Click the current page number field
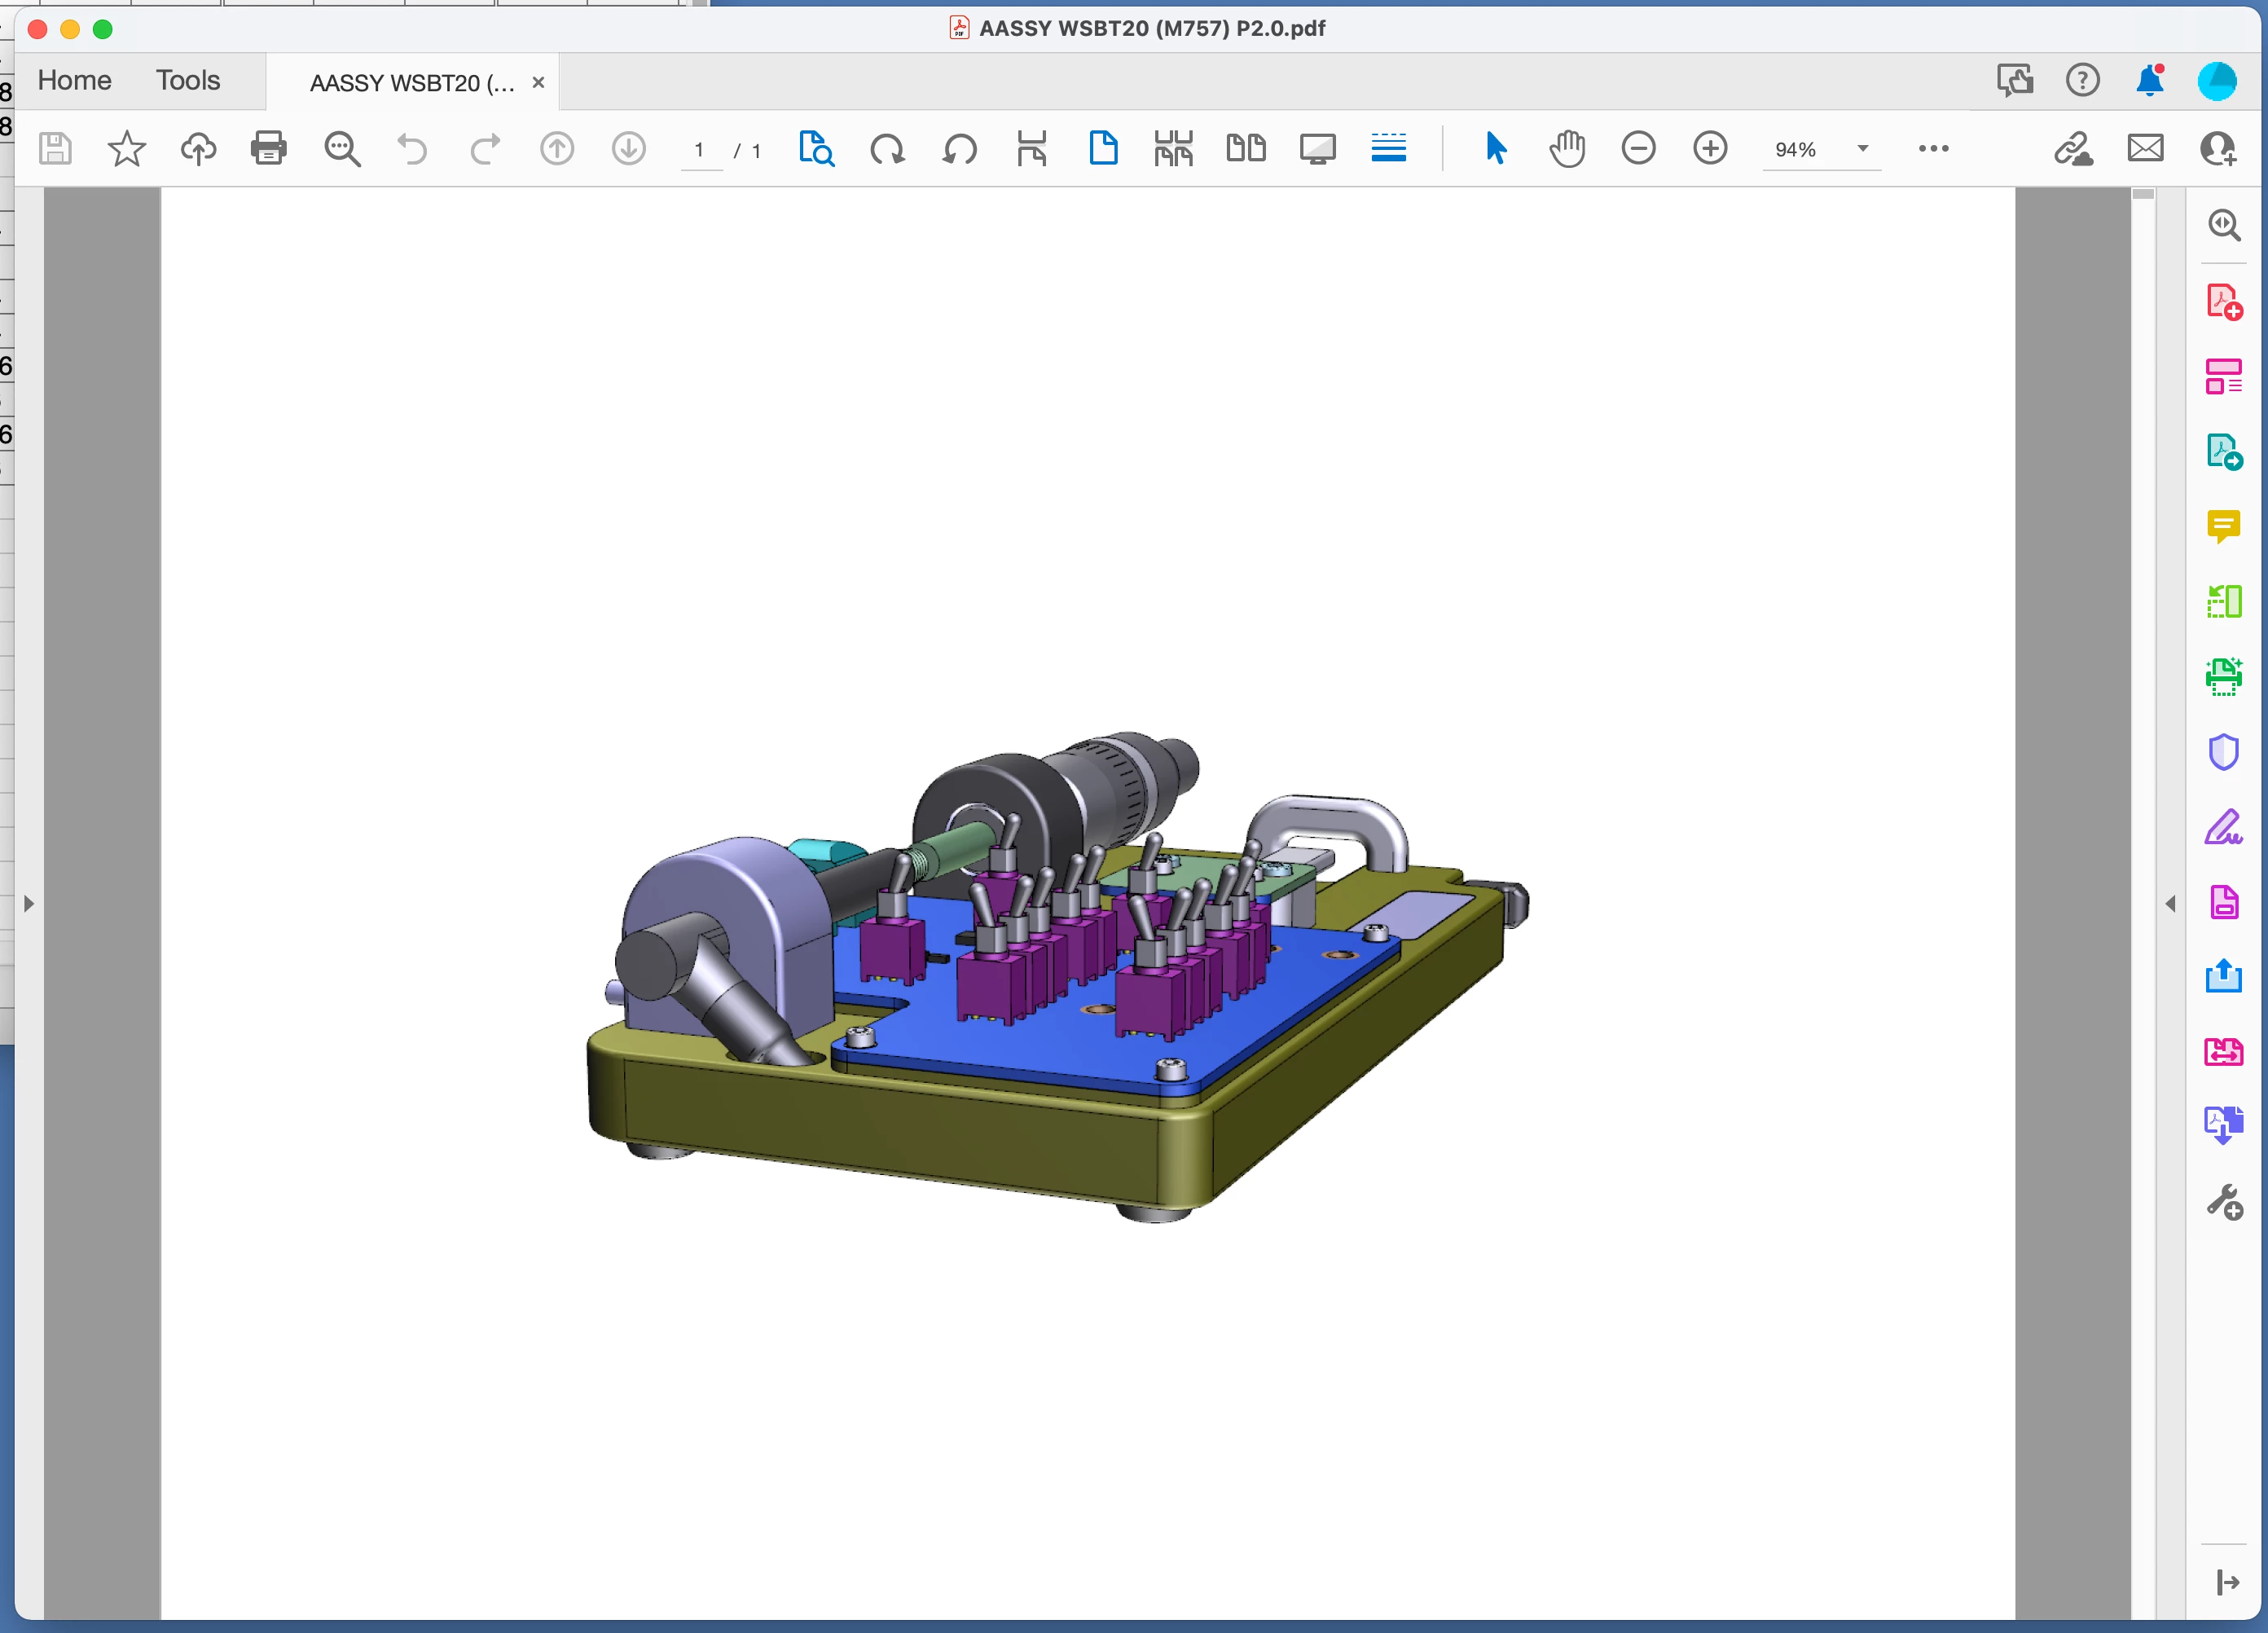Screen dimensions: 2268x1633 tap(699, 150)
